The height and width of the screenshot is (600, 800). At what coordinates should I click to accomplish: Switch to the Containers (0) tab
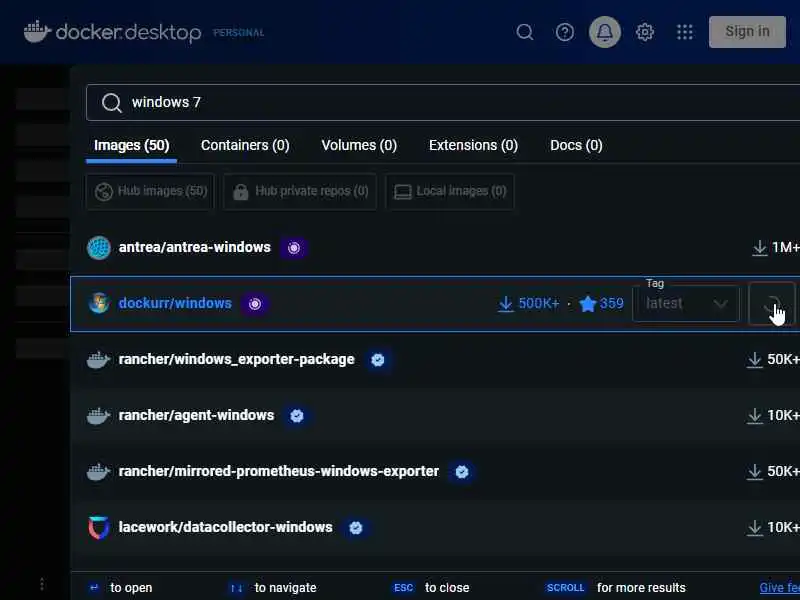(245, 145)
